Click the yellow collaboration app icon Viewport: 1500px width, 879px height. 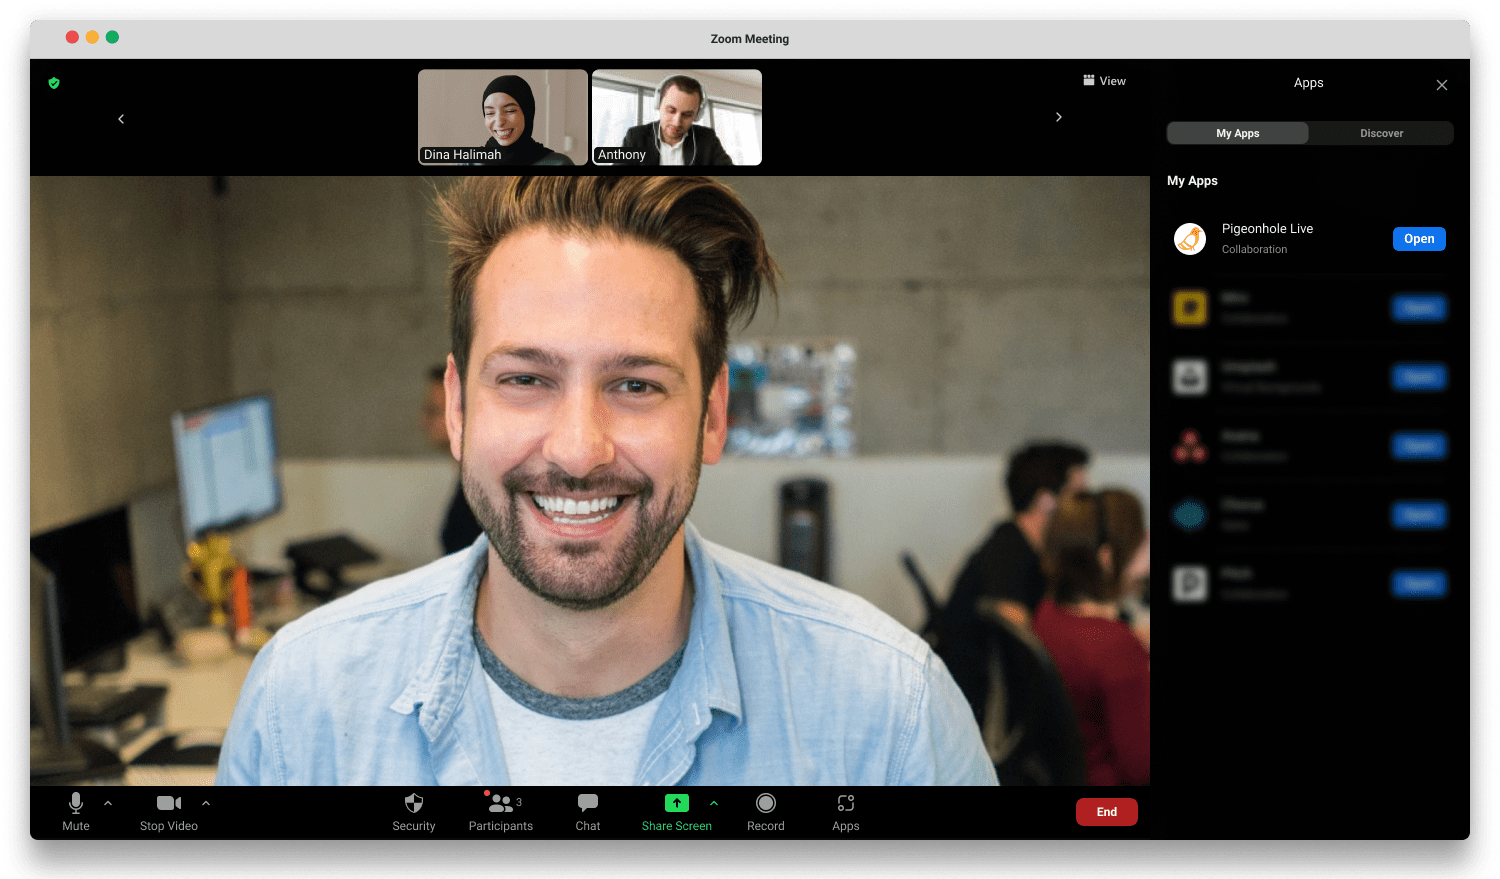(x=1189, y=307)
